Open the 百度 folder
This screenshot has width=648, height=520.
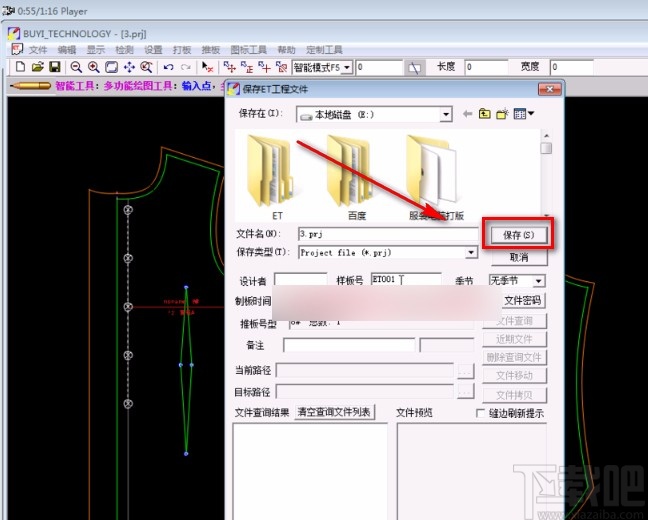pyautogui.click(x=350, y=179)
